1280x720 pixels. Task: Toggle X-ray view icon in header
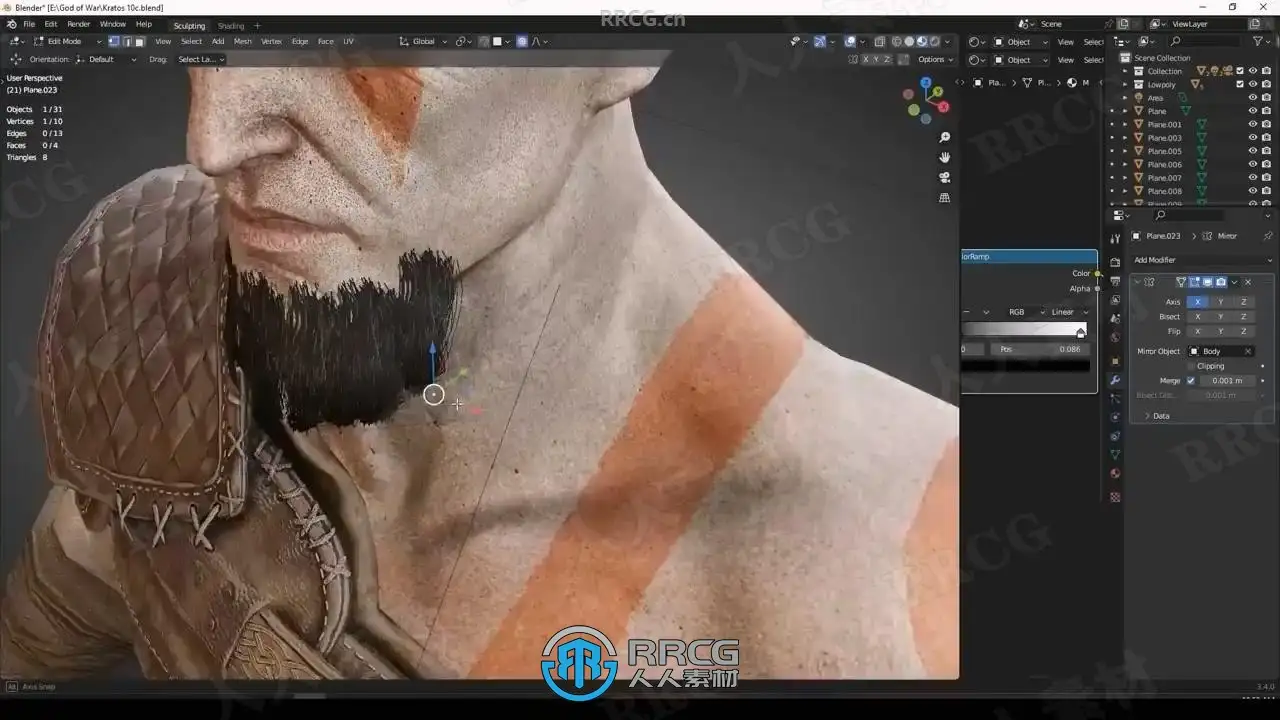click(x=880, y=42)
